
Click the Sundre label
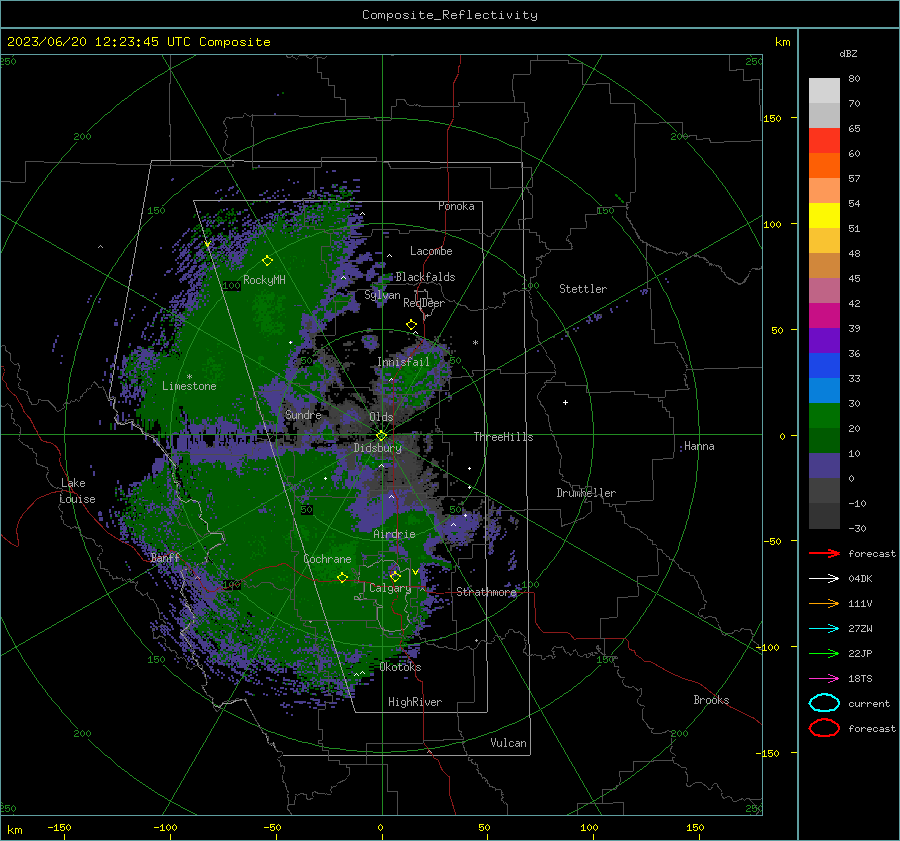[x=303, y=414]
